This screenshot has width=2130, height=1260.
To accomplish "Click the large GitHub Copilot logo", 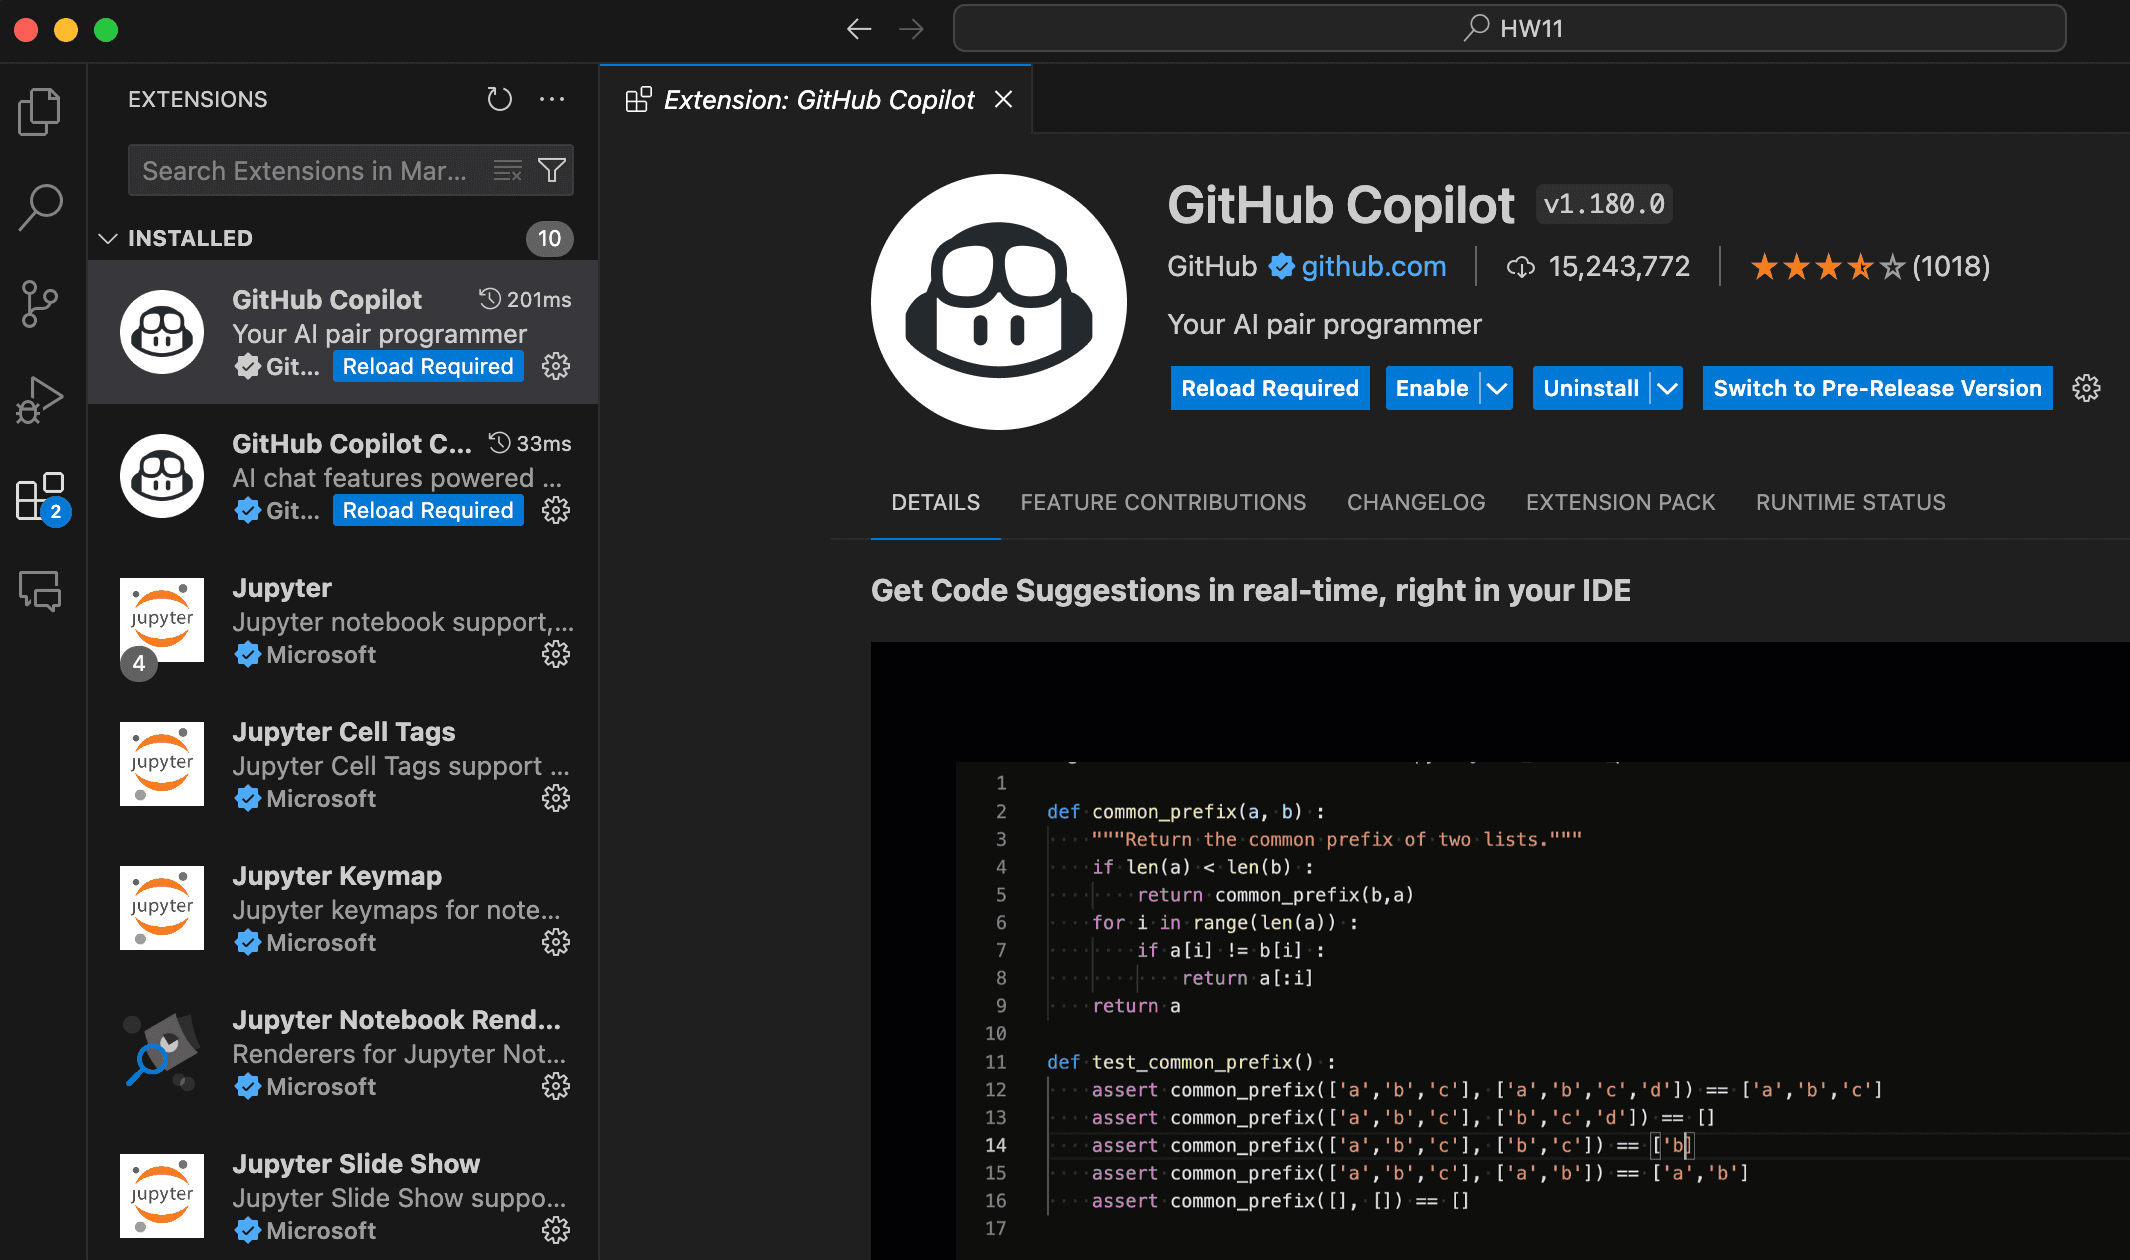I will (998, 302).
